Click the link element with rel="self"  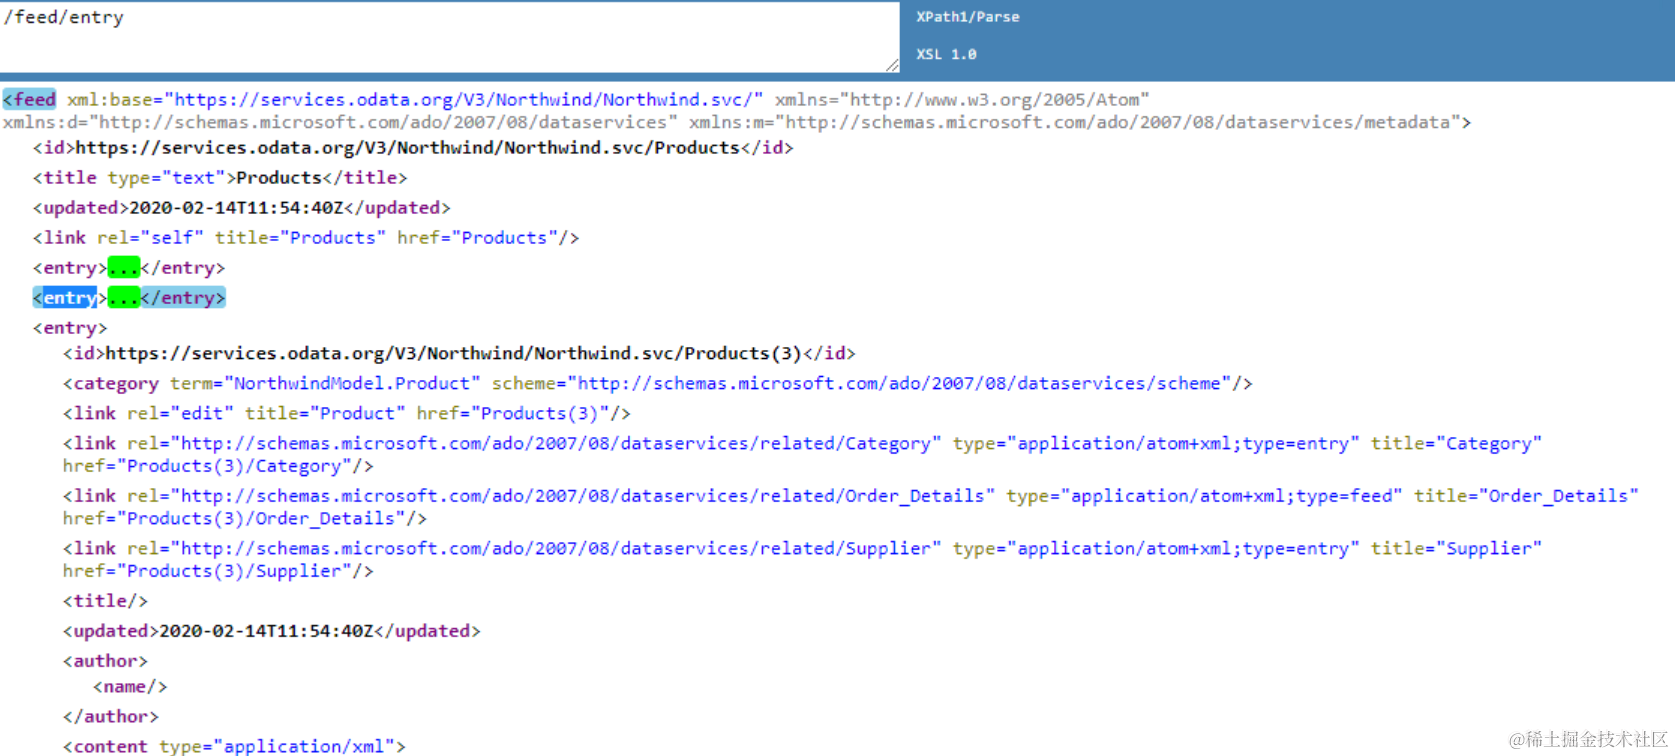coord(306,238)
